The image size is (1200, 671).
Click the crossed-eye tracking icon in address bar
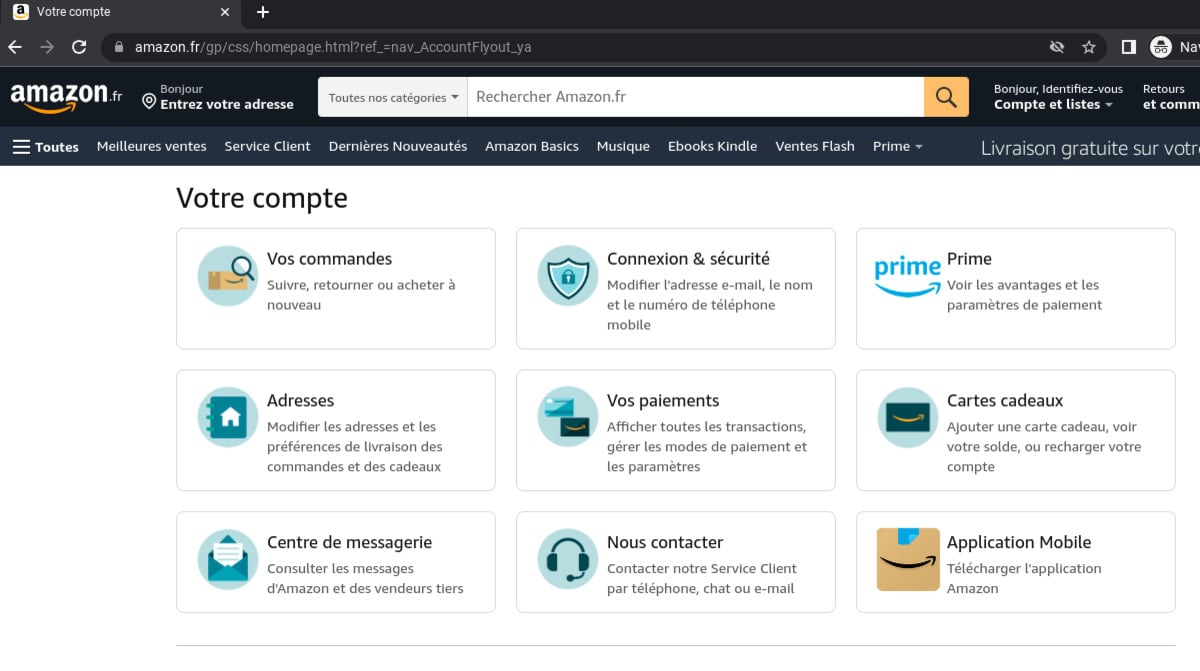[x=1056, y=47]
